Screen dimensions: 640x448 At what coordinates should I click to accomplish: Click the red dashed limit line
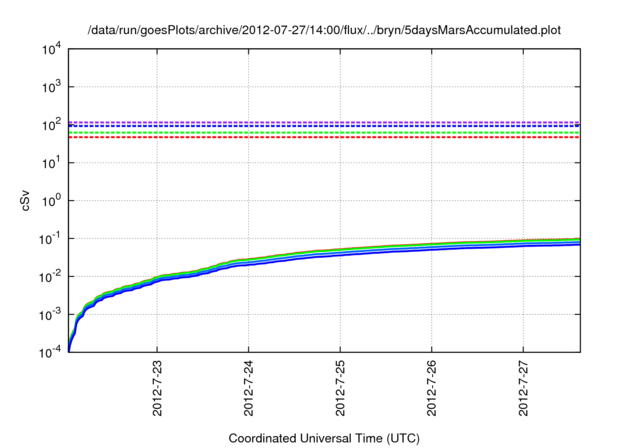tap(324, 138)
